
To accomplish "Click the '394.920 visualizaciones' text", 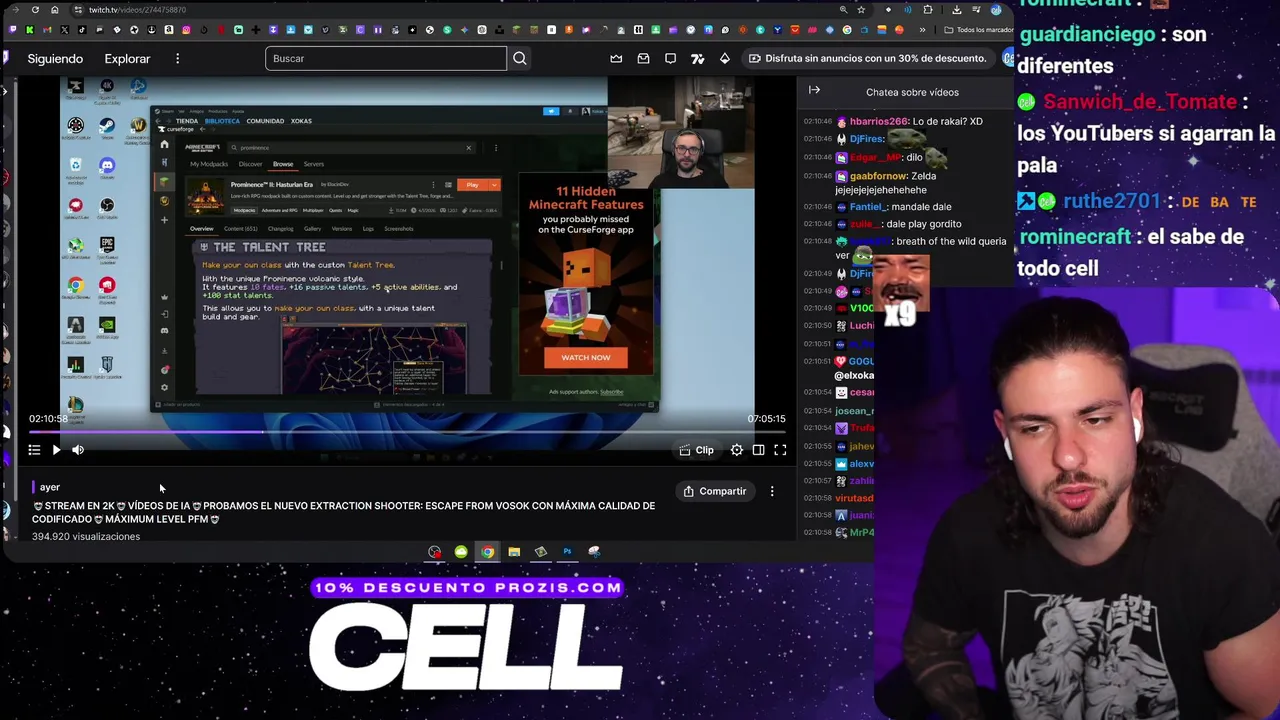I will pos(86,537).
